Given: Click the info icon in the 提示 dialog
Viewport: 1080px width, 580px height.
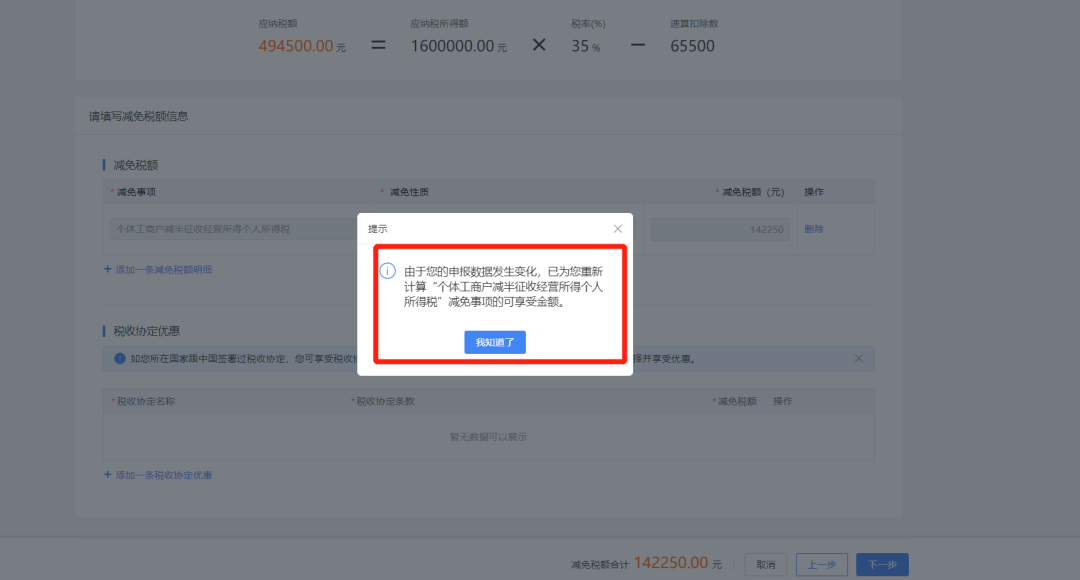Looking at the screenshot, I should [x=388, y=271].
